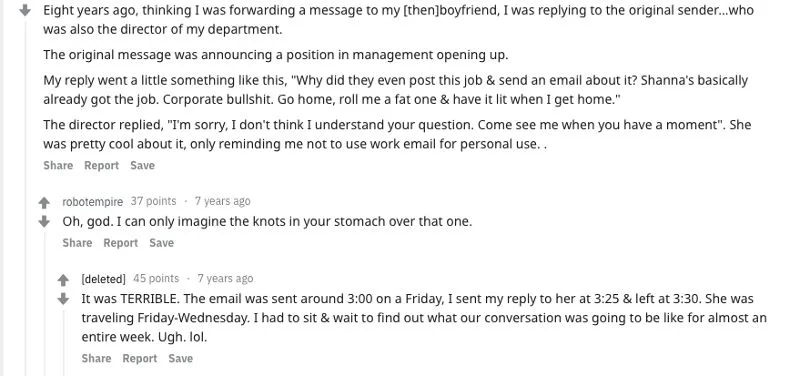The width and height of the screenshot is (800, 376).
Task: Save the 'It was TERRIBLE' reply
Action: [181, 358]
